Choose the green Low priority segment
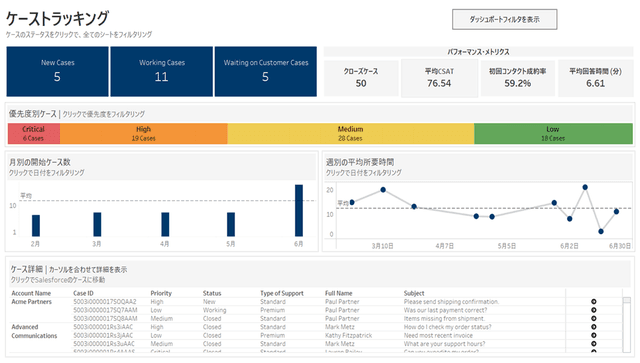This screenshot has height=363, width=640. coord(553,134)
